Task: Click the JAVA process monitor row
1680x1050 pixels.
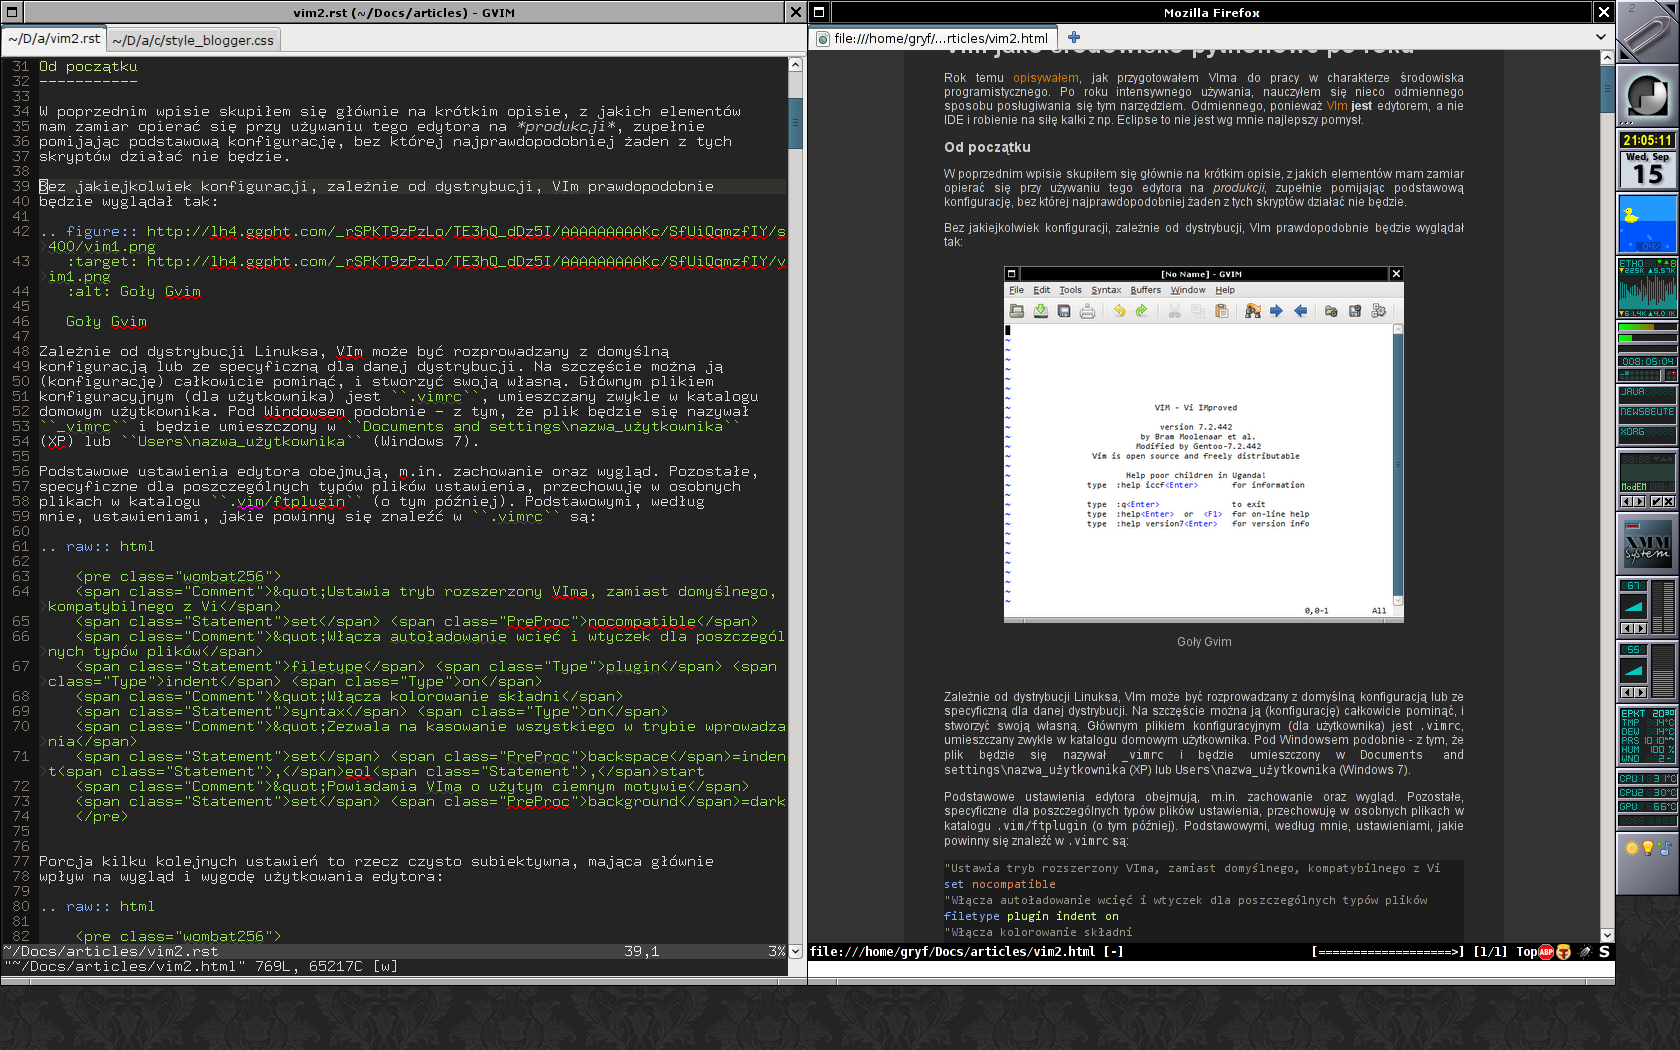Action: click(x=1647, y=393)
